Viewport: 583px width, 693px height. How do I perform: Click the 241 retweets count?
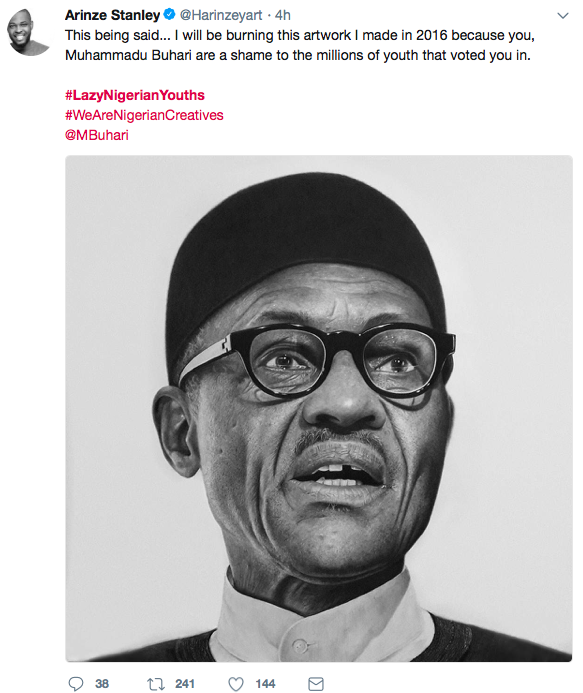pyautogui.click(x=185, y=684)
